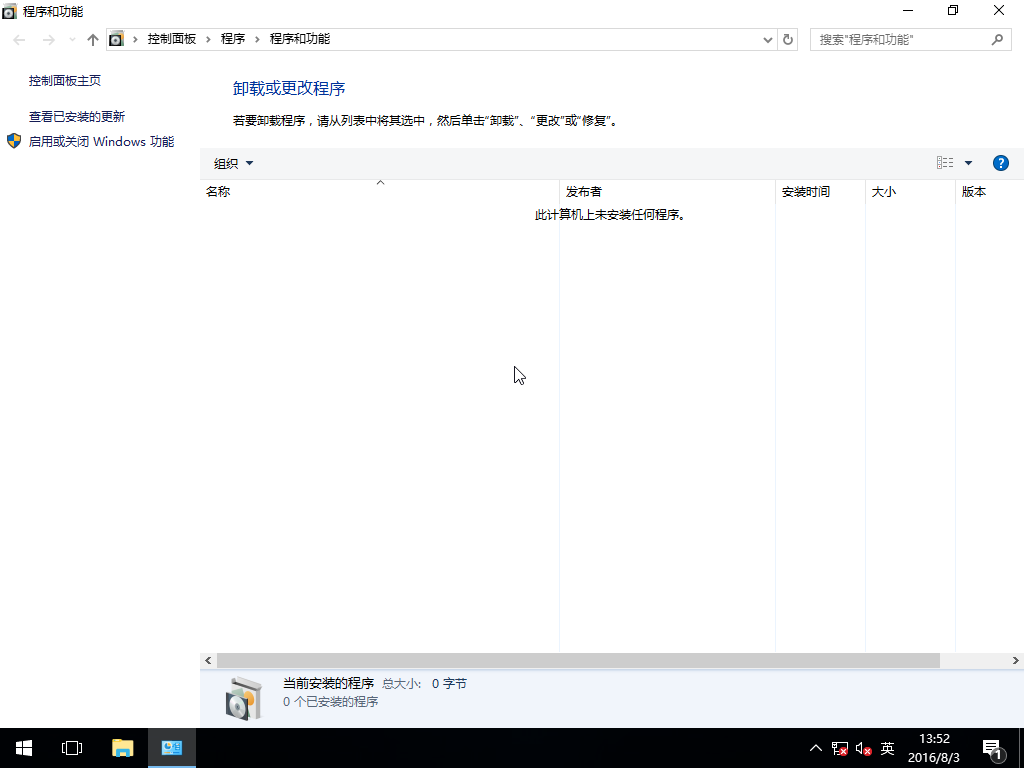Show hidden system tray icons
This screenshot has height=768, width=1024.
coord(816,748)
